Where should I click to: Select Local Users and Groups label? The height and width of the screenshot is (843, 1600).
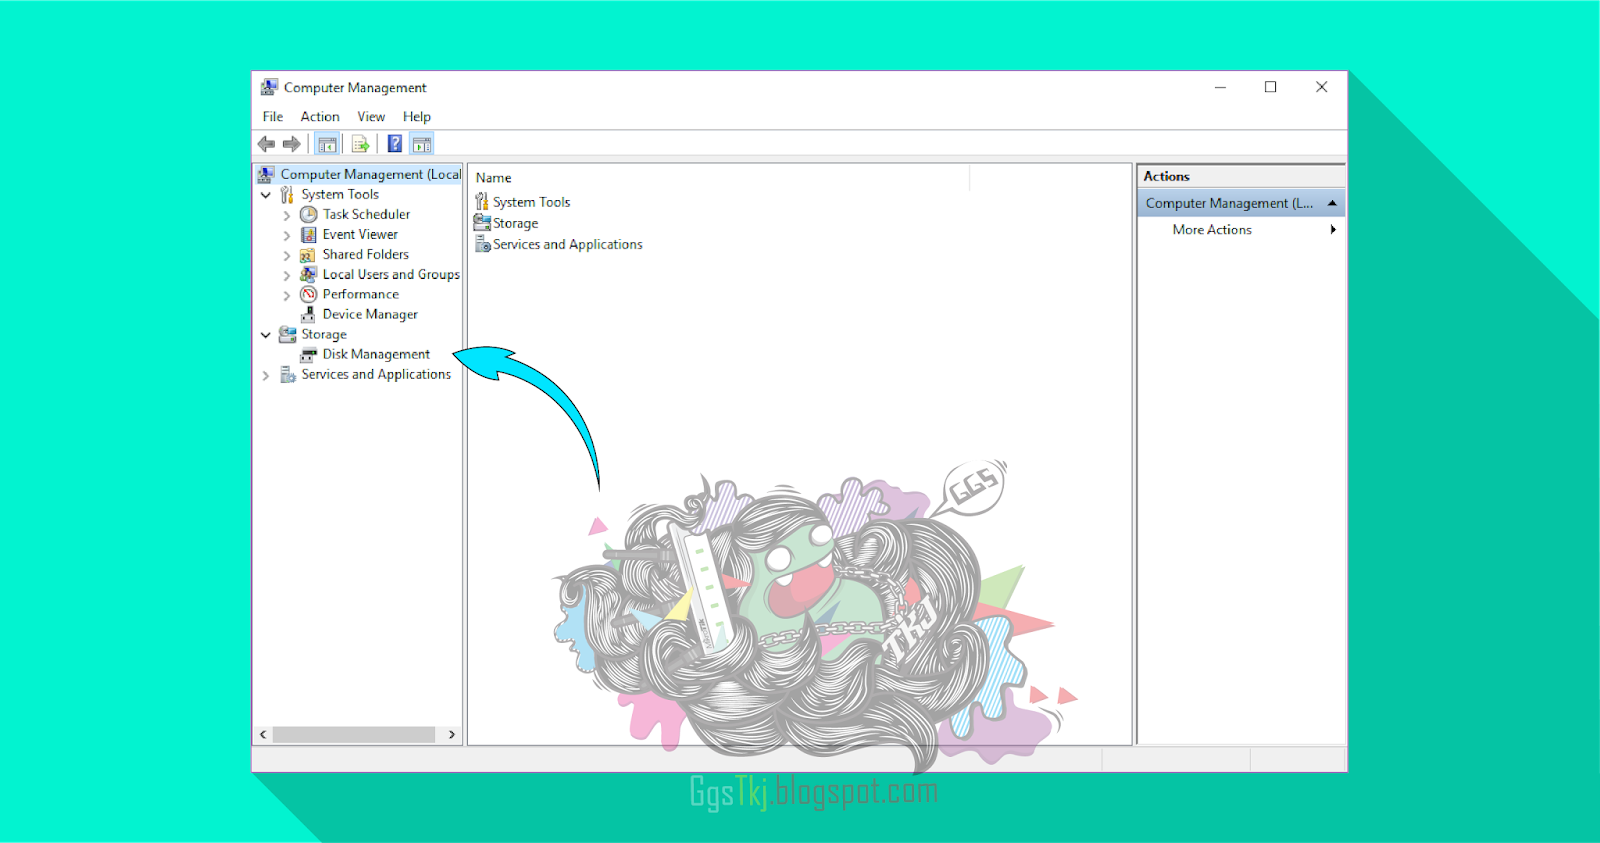tap(391, 274)
